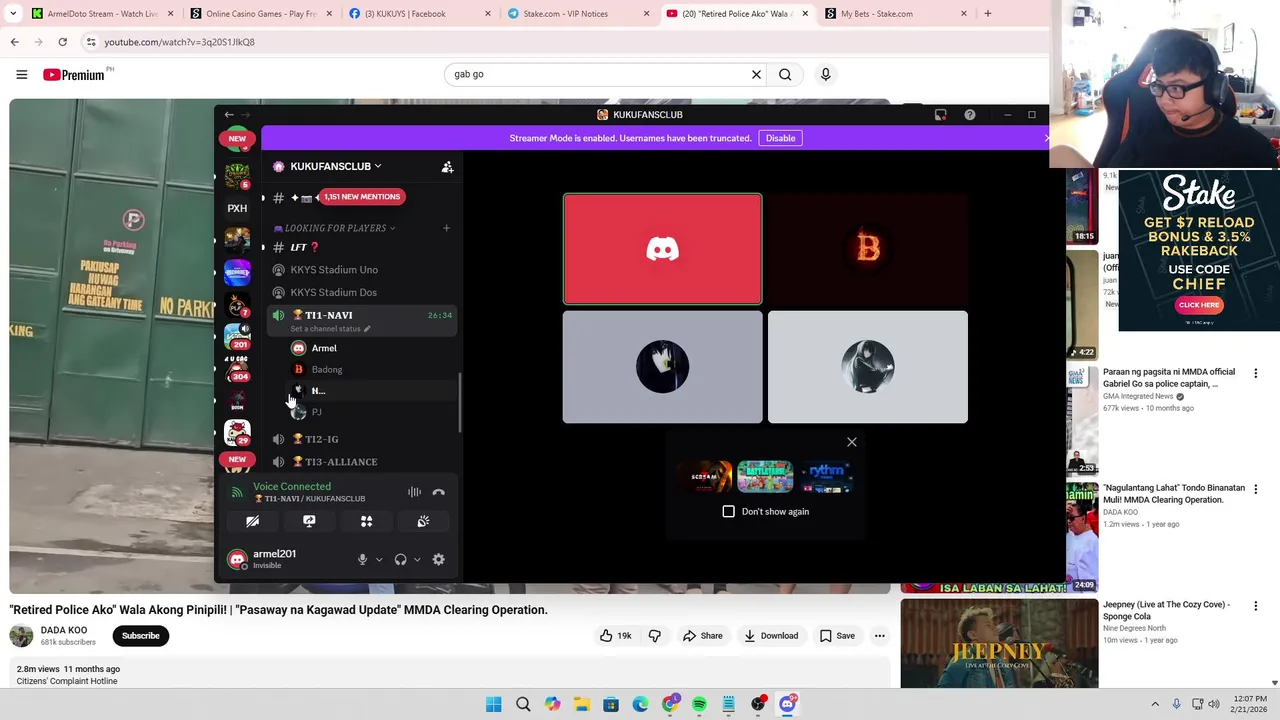The image size is (1280, 720).
Task: Jump to 1,151 new mentions
Action: coord(362,197)
